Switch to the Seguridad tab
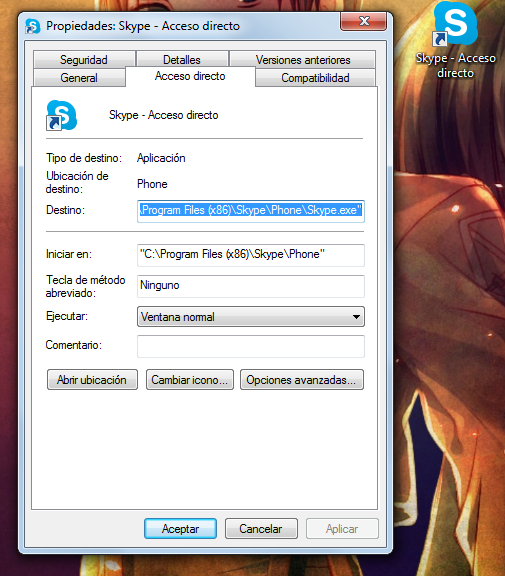The width and height of the screenshot is (505, 576). [x=84, y=60]
